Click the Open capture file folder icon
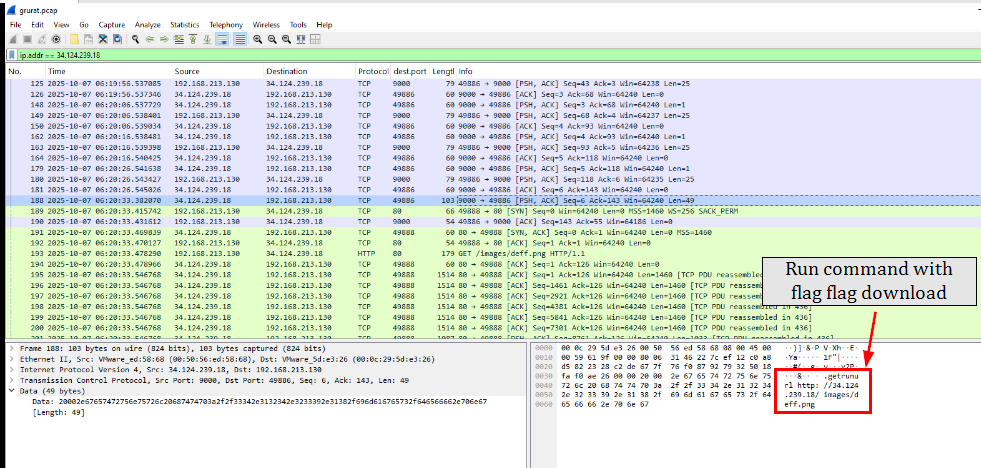This screenshot has height=468, width=981. pyautogui.click(x=74, y=39)
